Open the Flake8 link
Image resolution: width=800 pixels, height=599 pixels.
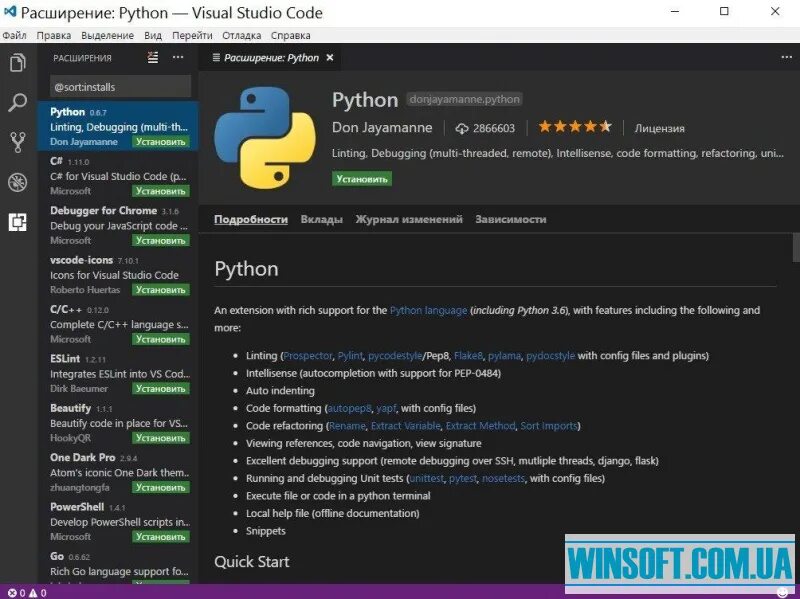coord(468,356)
